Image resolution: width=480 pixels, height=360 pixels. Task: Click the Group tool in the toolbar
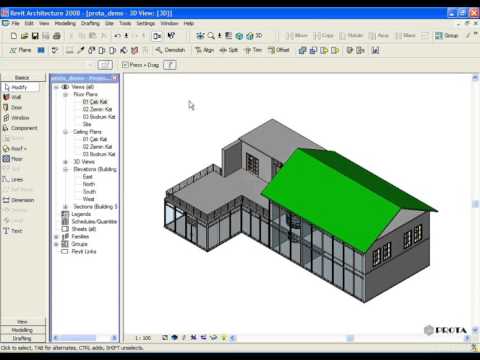[447, 35]
